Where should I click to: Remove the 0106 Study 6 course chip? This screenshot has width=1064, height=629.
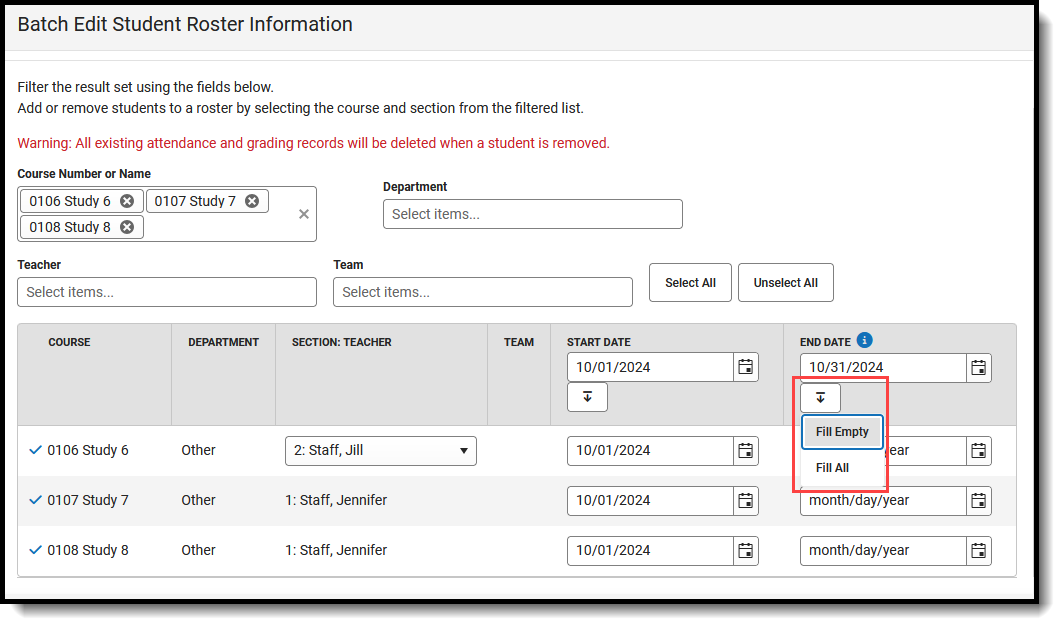127,201
